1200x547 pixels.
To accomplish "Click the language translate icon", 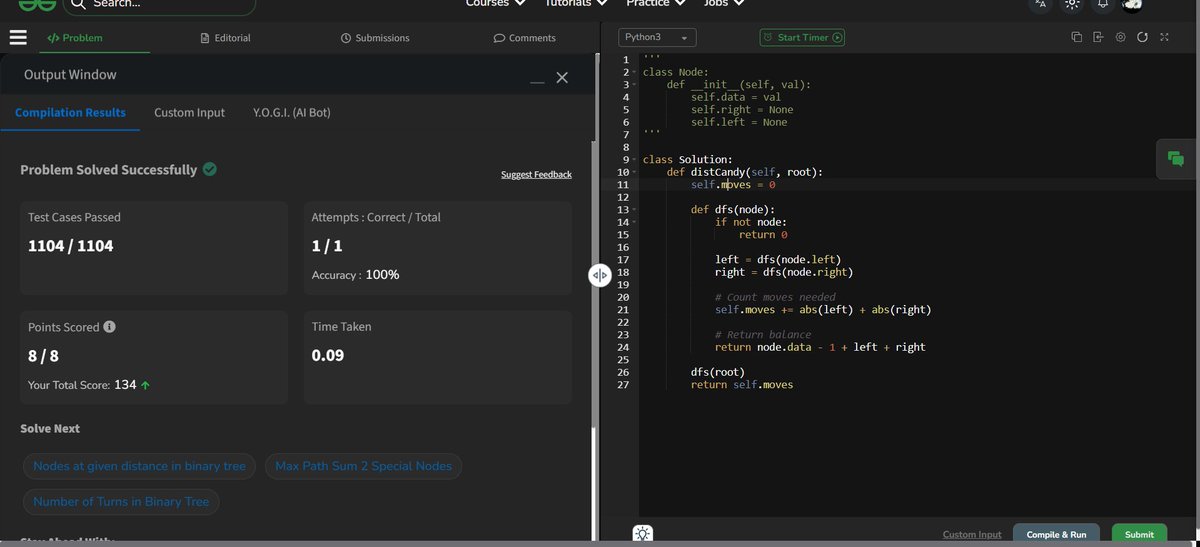I will click(x=1041, y=4).
